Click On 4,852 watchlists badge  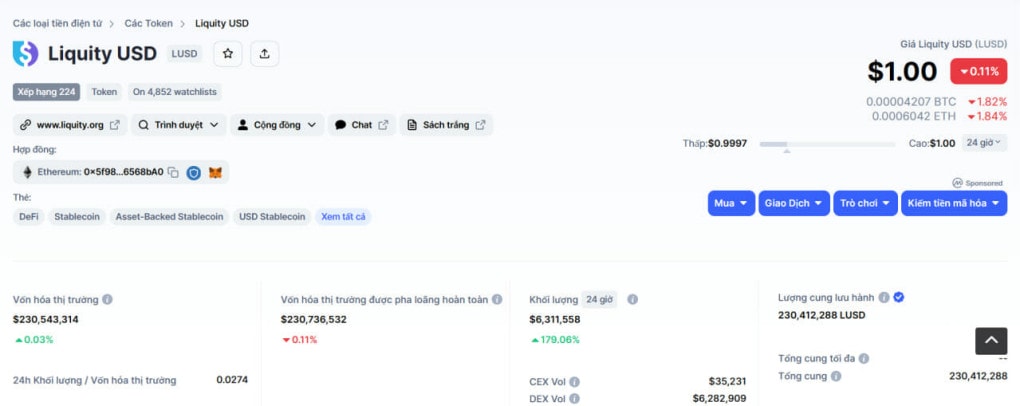[x=174, y=92]
